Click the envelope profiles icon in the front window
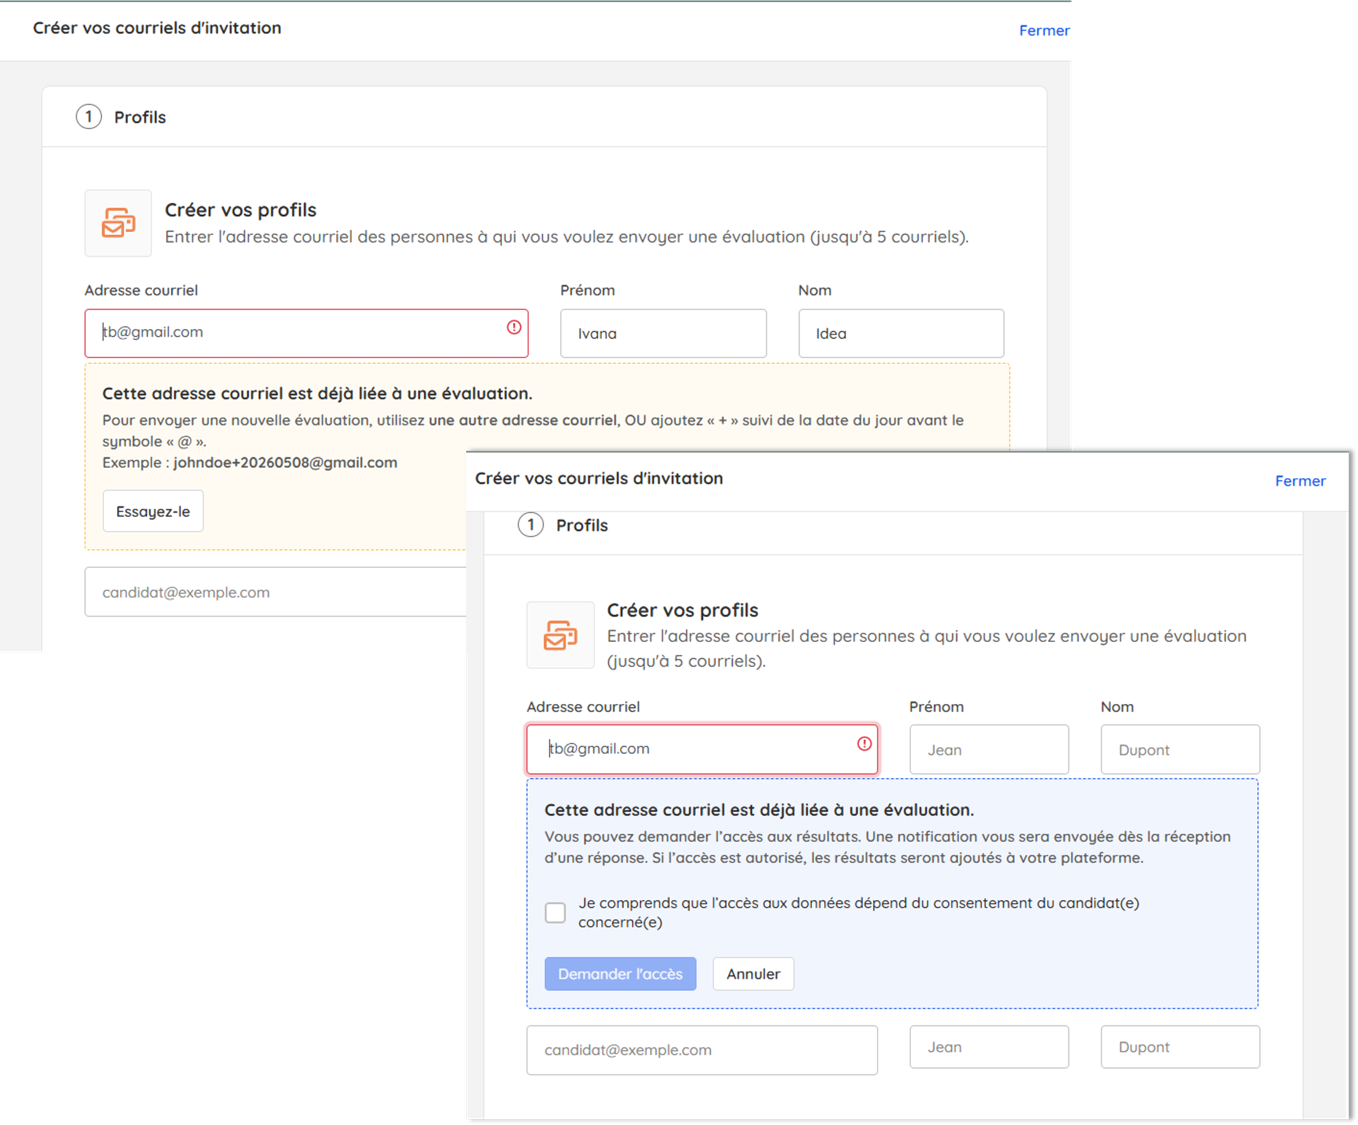 (560, 635)
